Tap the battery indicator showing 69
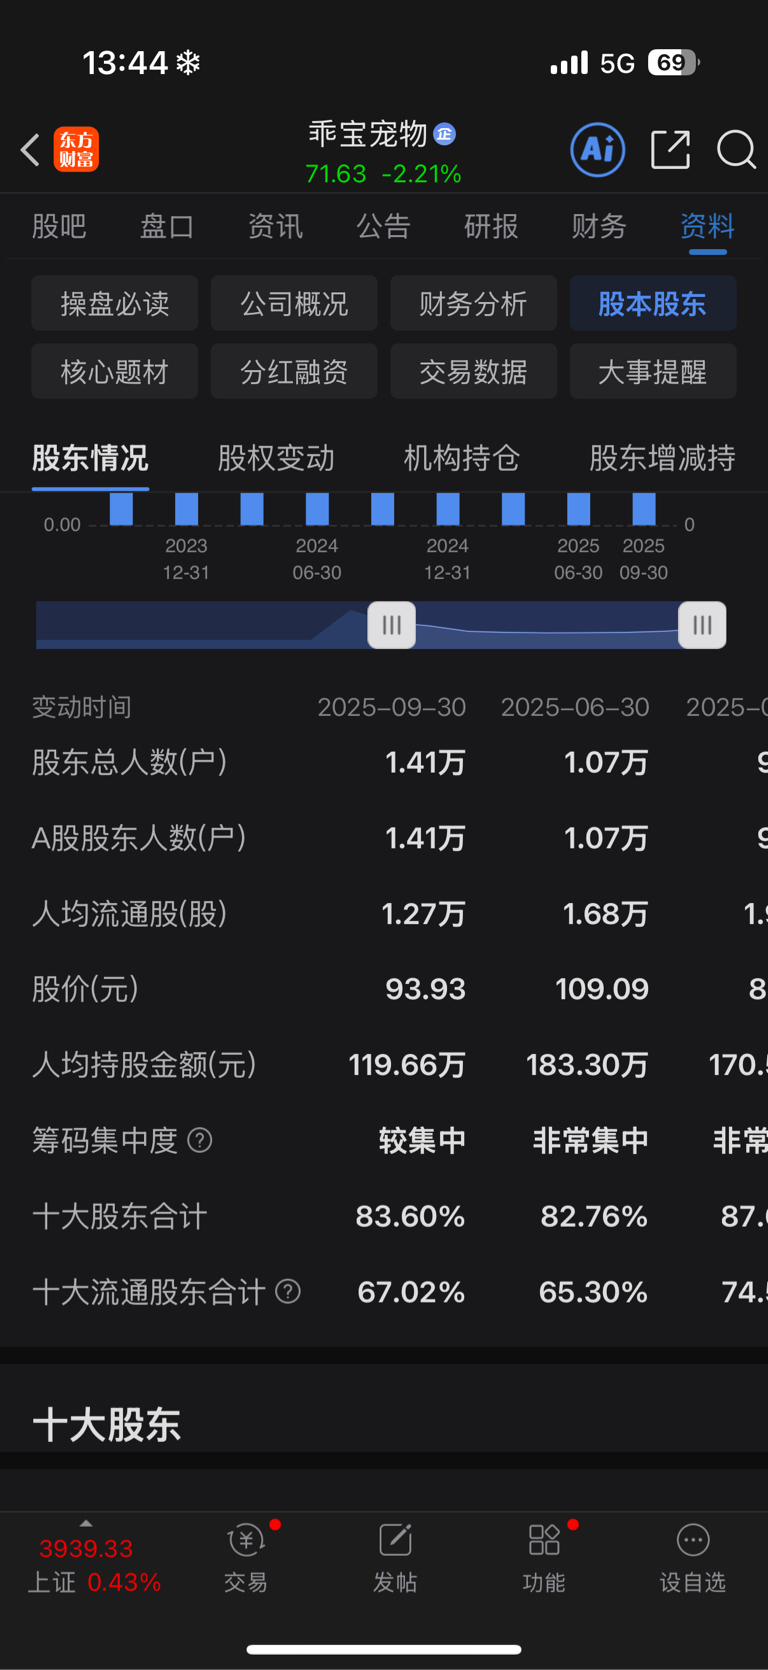Viewport: 768px width, 1670px height. [x=674, y=63]
